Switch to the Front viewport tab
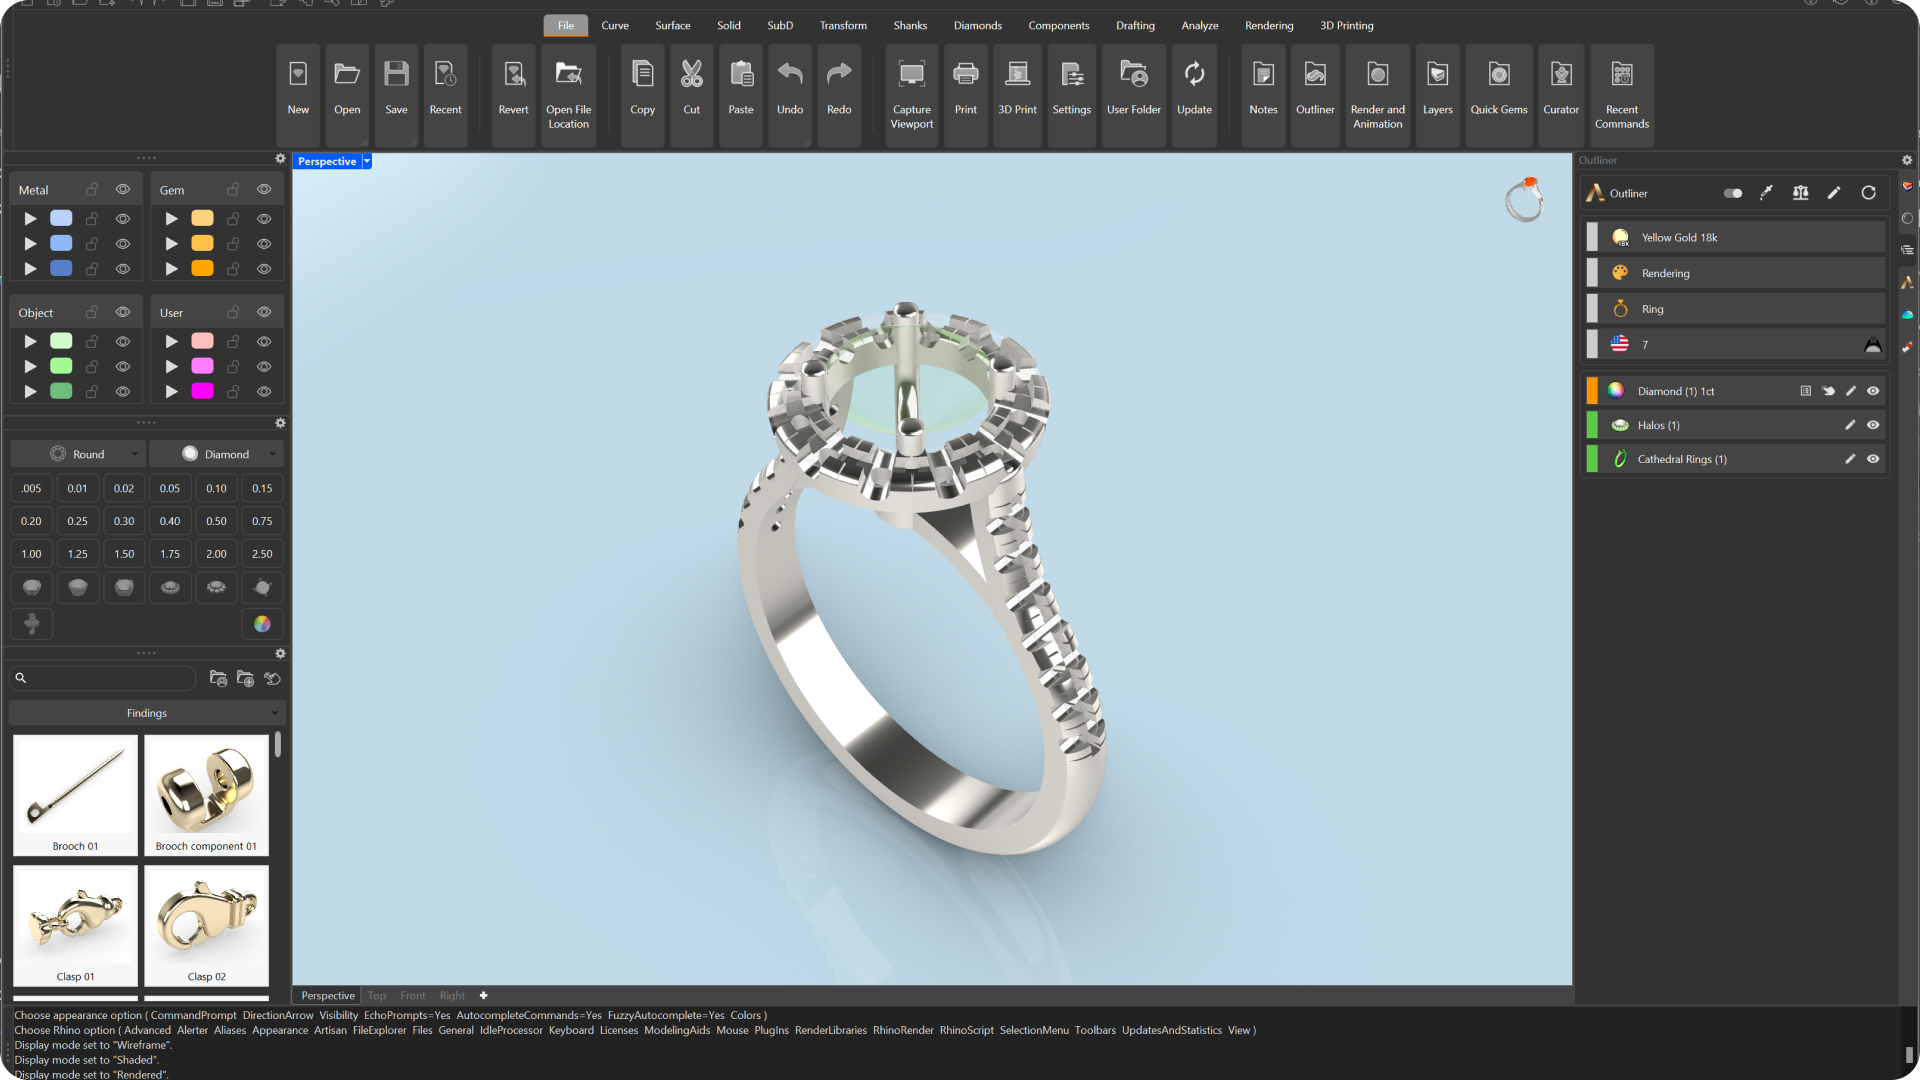1920x1080 pixels. 412,995
